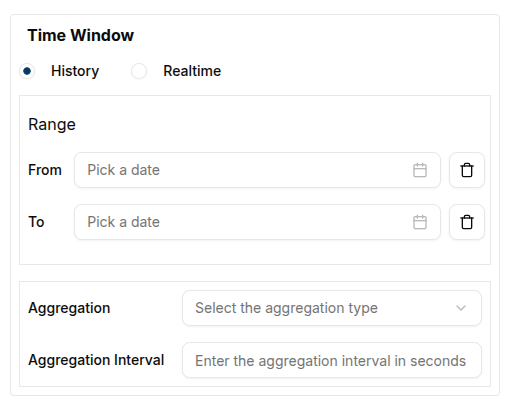This screenshot has height=411, width=518.
Task: Expand the Aggregation dropdown chevron
Action: [461, 308]
